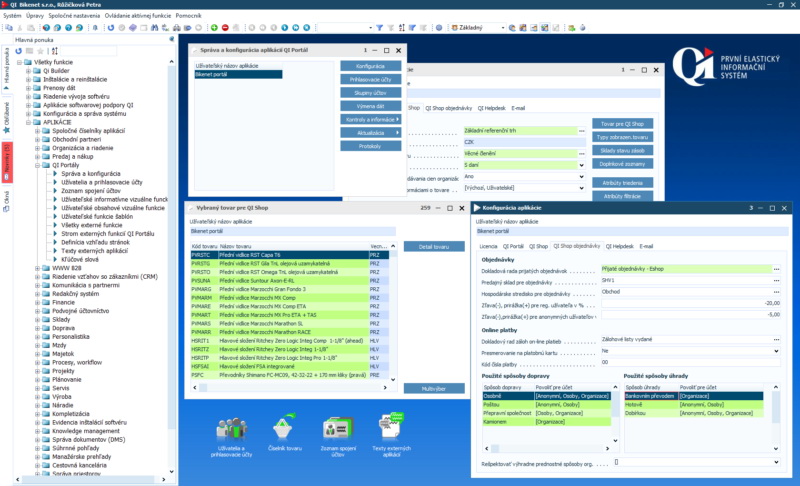Switch to Licencia tab in Konfigurácia aplikácie
The height and width of the screenshot is (486, 800).
(x=488, y=246)
